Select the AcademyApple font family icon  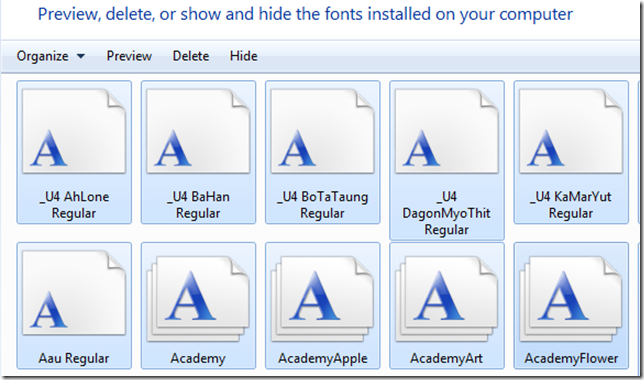coord(322,299)
